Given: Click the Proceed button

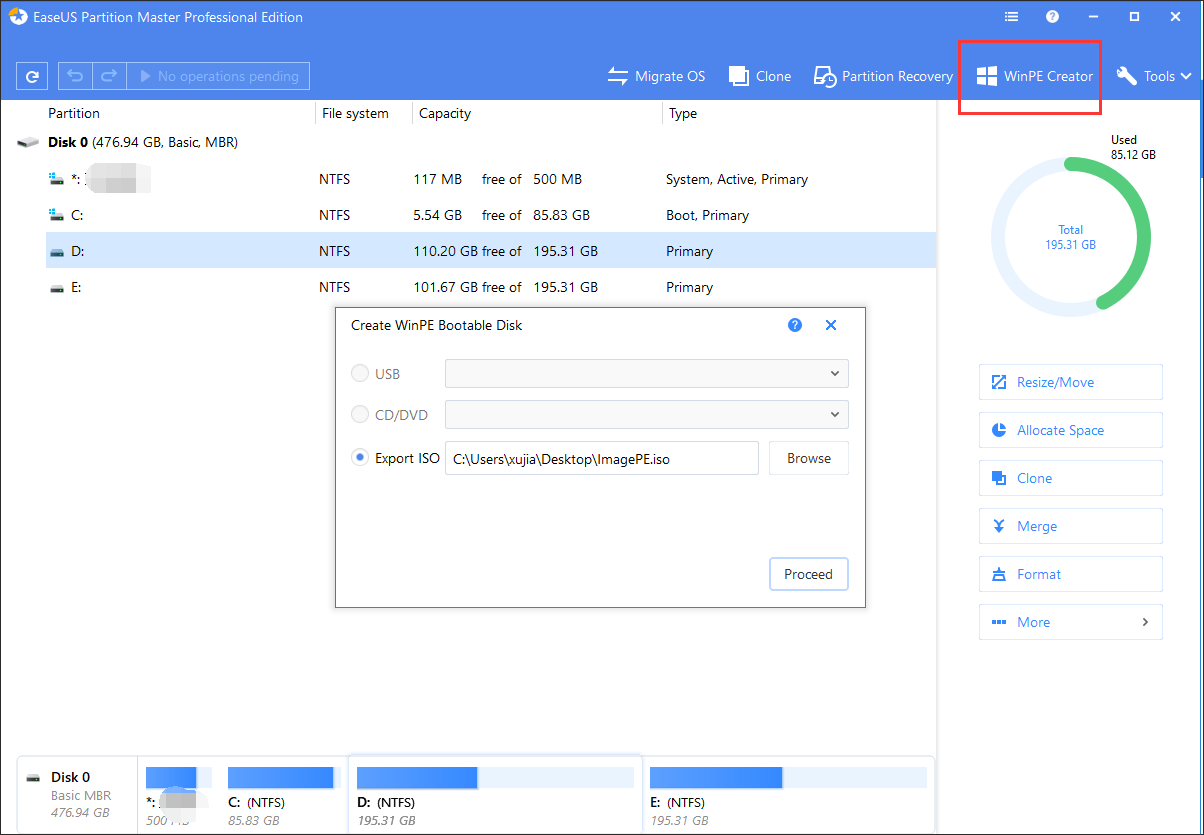Looking at the screenshot, I should pos(809,574).
